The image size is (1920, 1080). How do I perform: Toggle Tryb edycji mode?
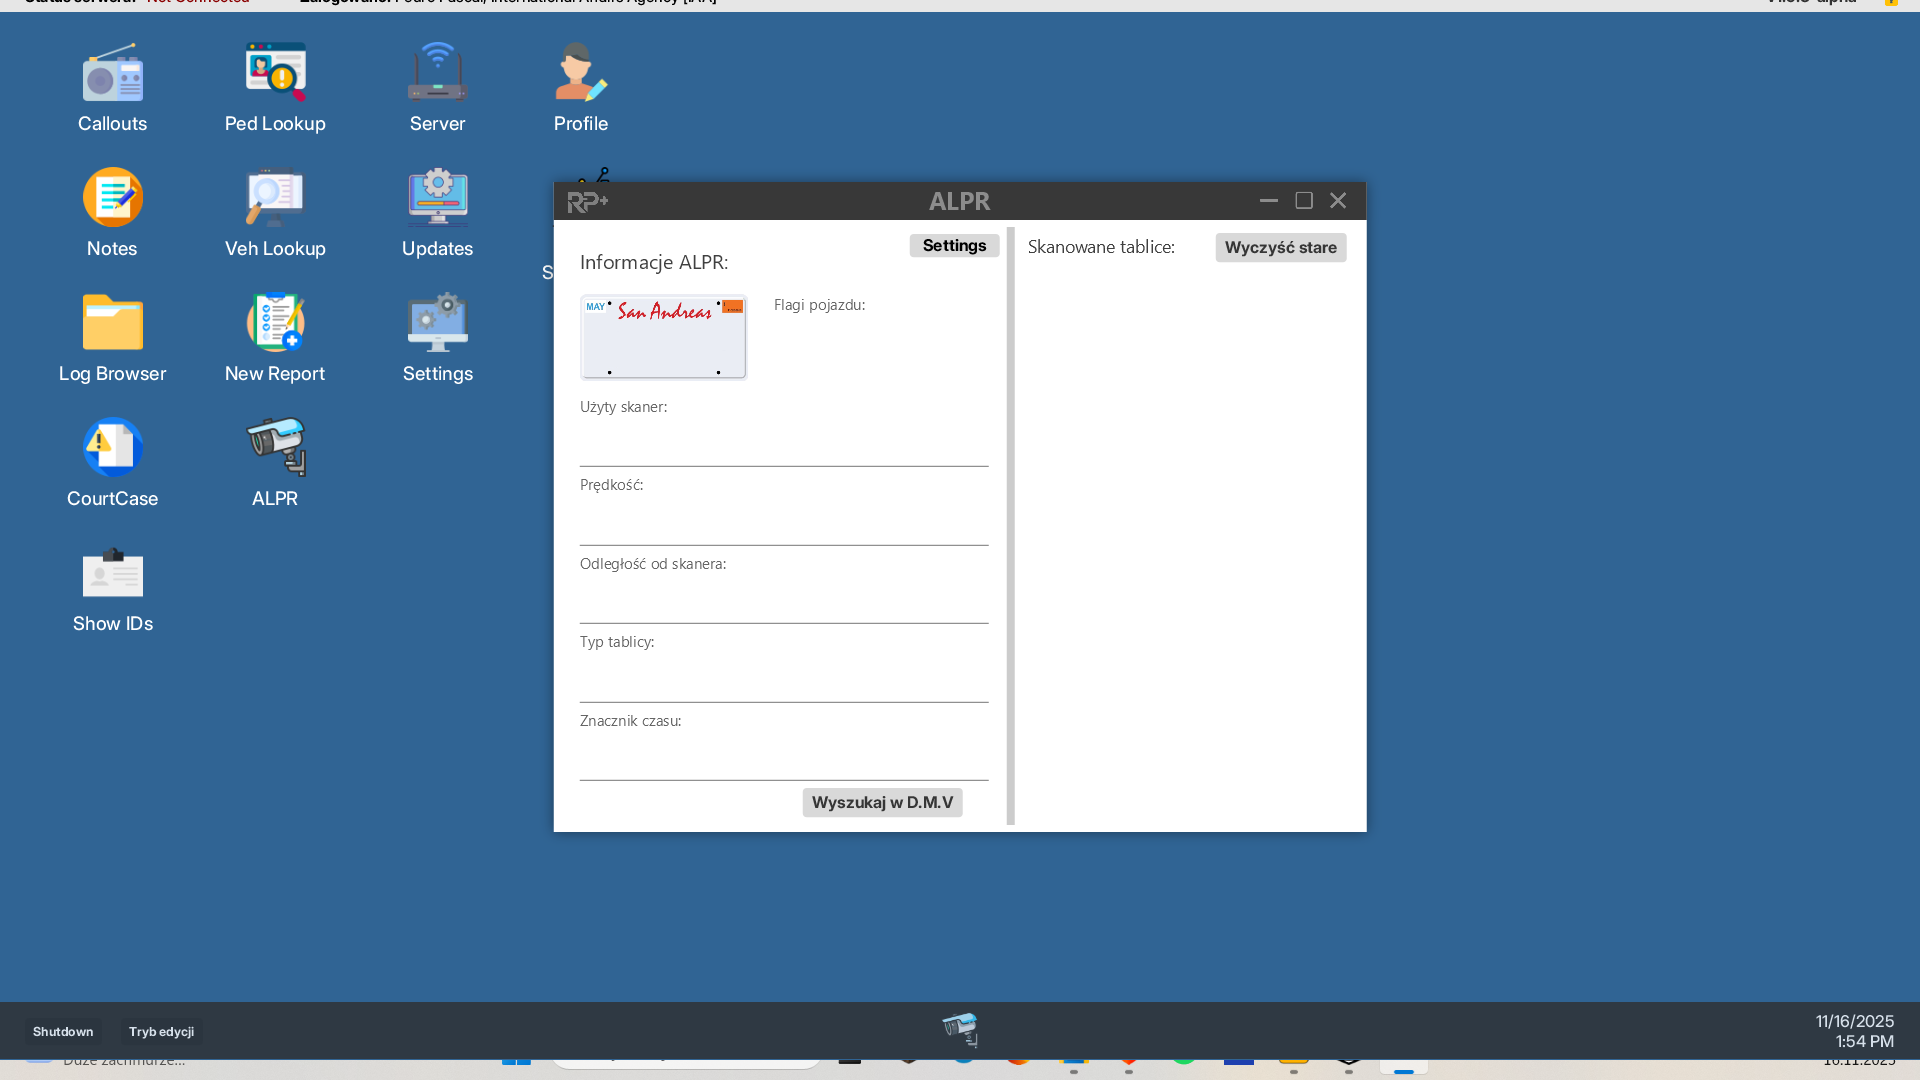(x=161, y=1032)
